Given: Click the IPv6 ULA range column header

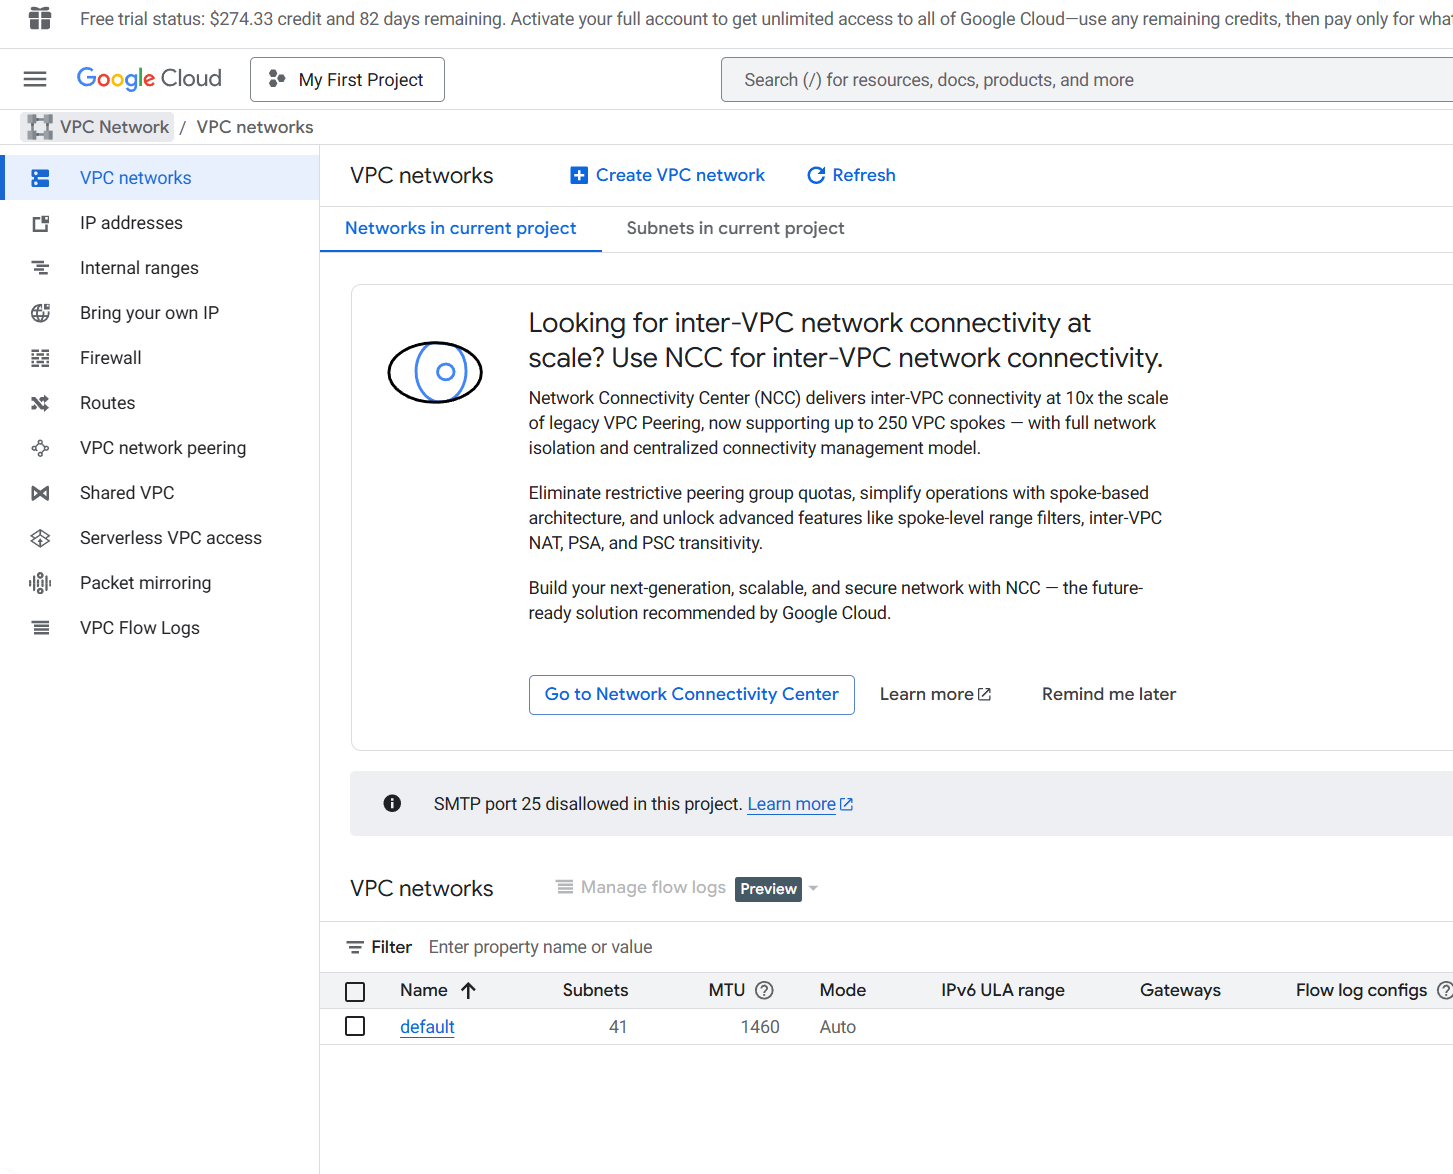Looking at the screenshot, I should pos(1002,990).
